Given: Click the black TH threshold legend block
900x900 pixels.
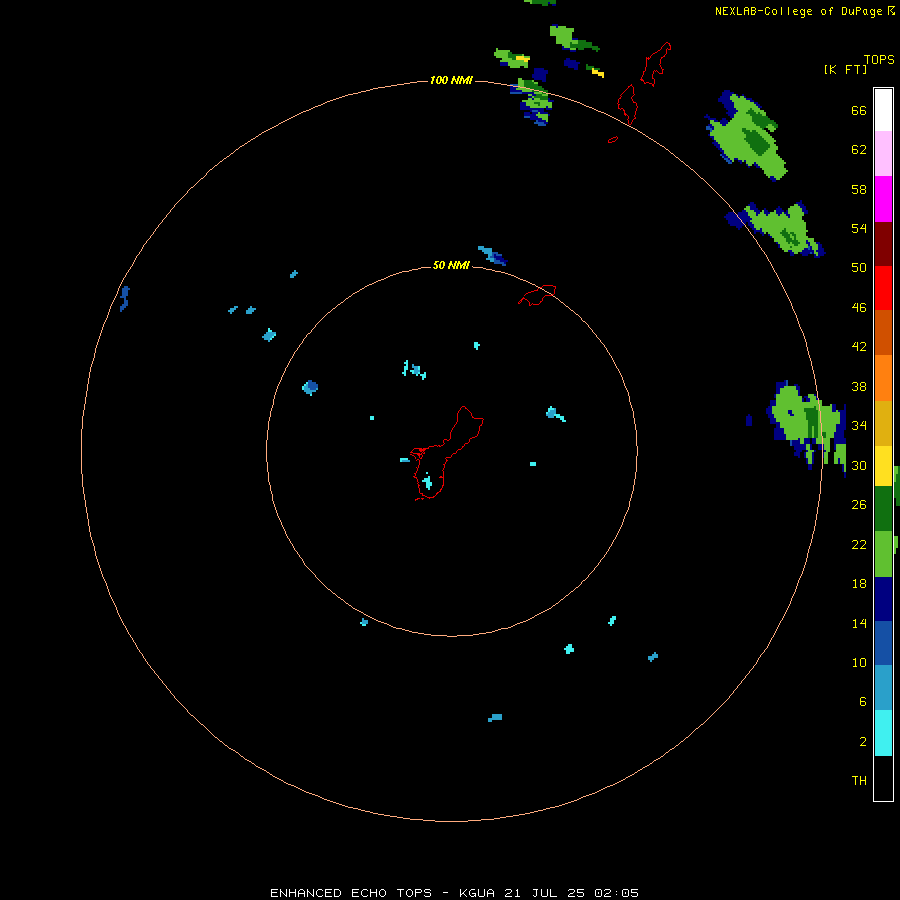Looking at the screenshot, I should [883, 778].
